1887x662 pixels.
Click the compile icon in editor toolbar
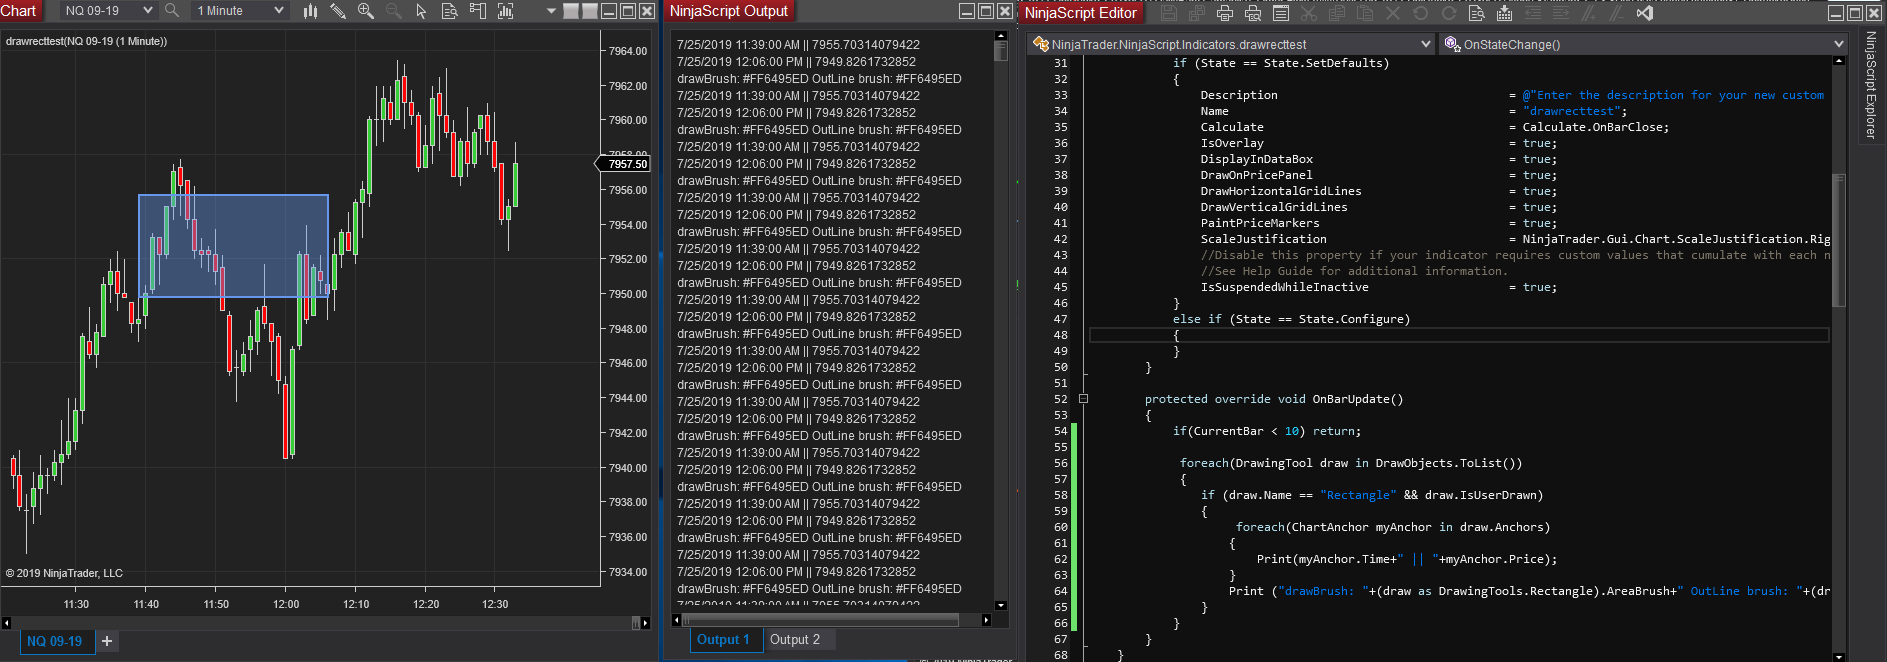point(1505,13)
